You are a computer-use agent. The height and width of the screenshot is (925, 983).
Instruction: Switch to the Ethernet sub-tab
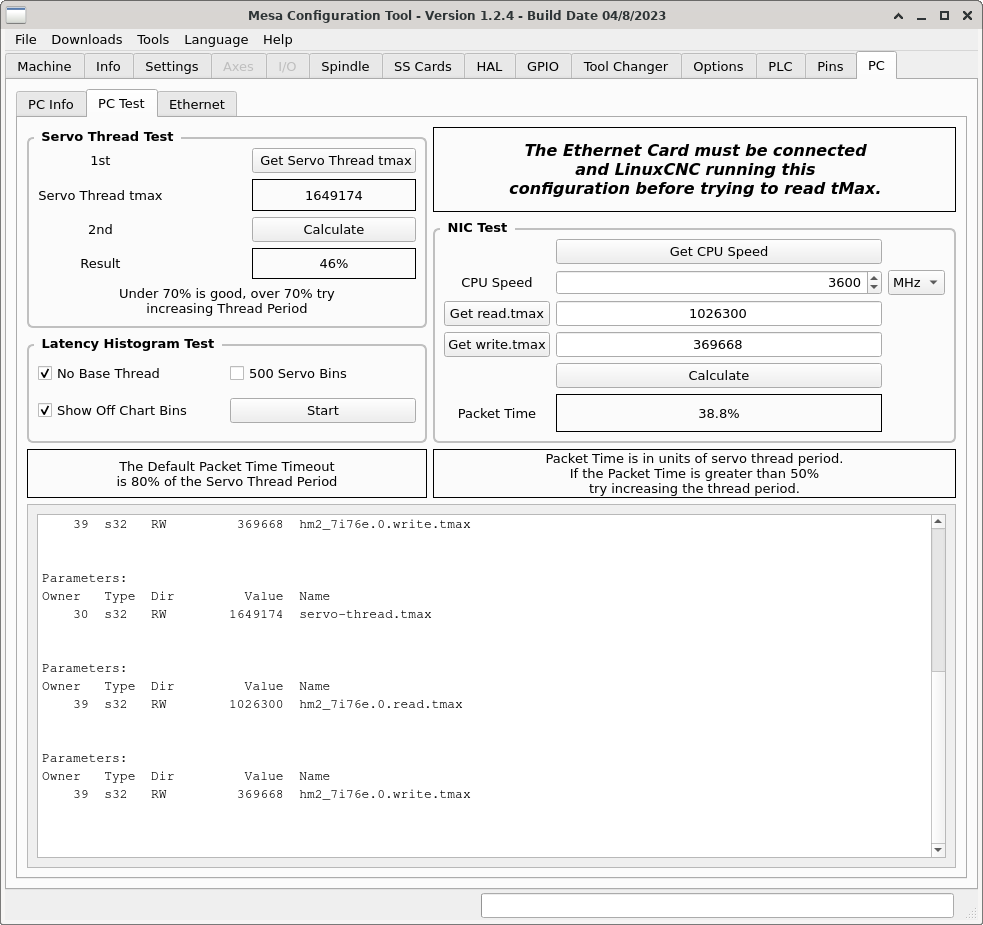197,104
